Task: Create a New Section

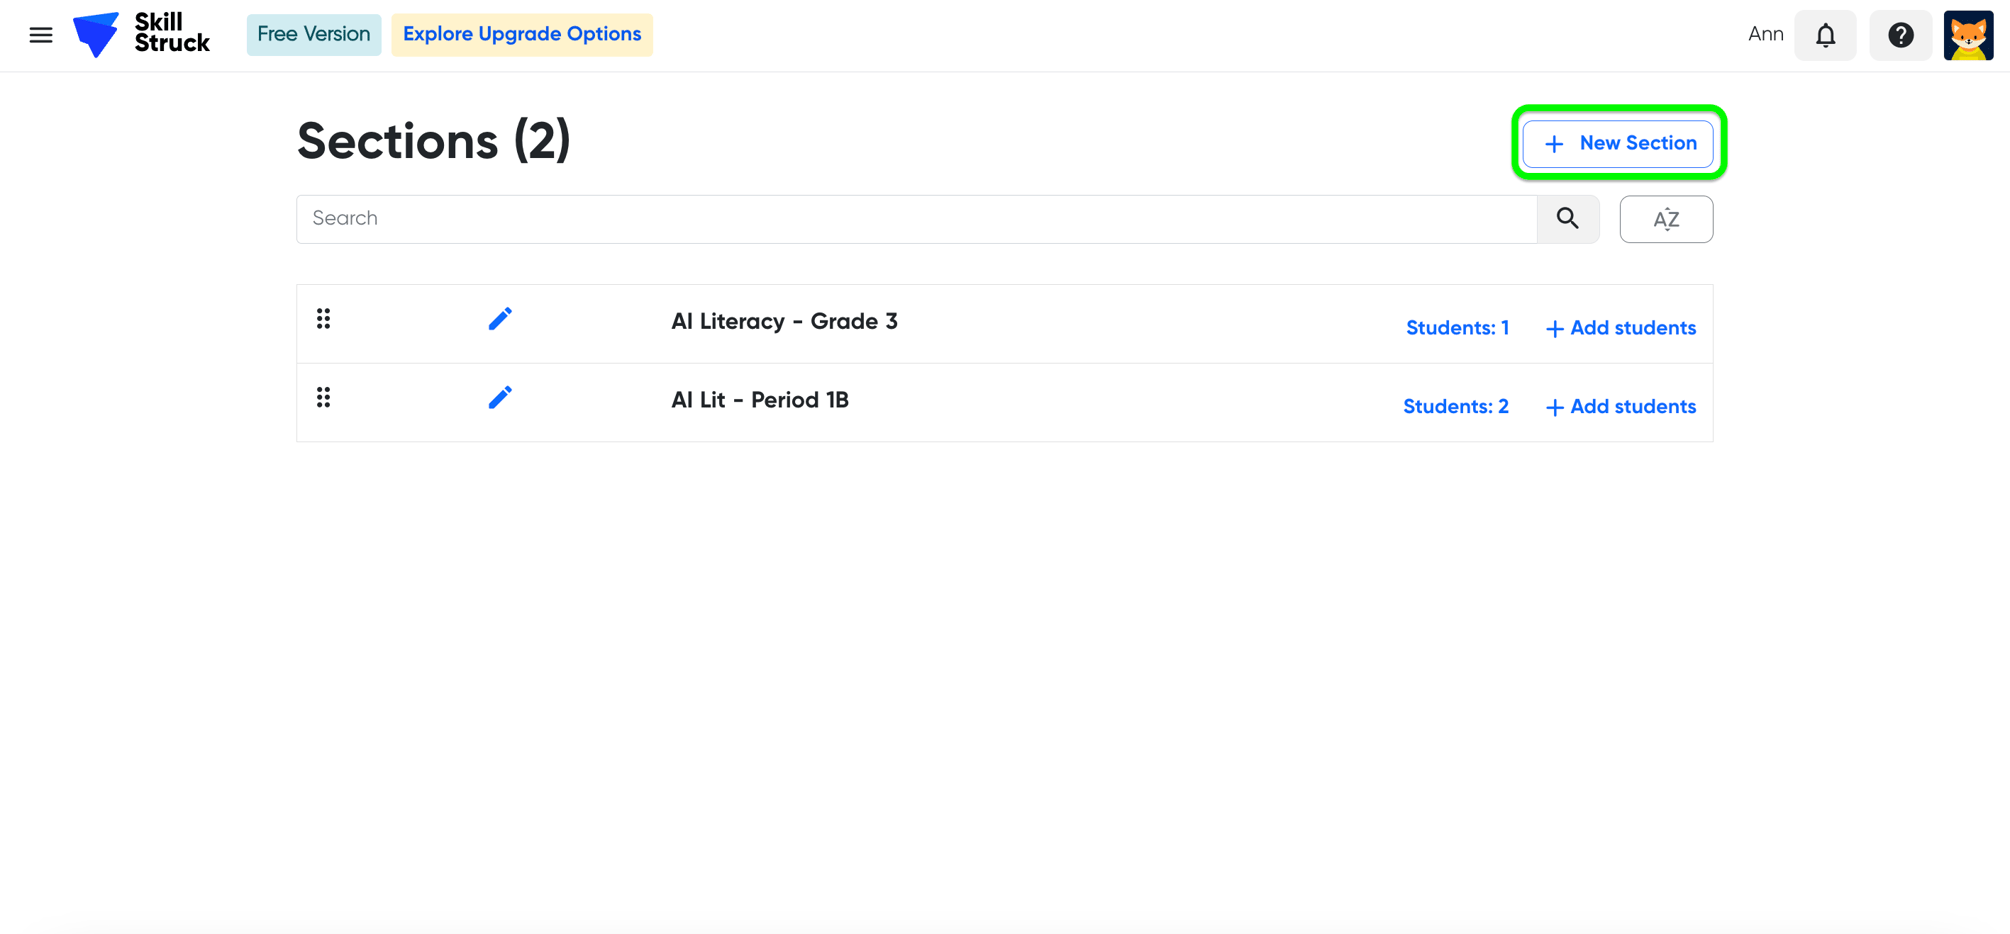Action: point(1618,143)
